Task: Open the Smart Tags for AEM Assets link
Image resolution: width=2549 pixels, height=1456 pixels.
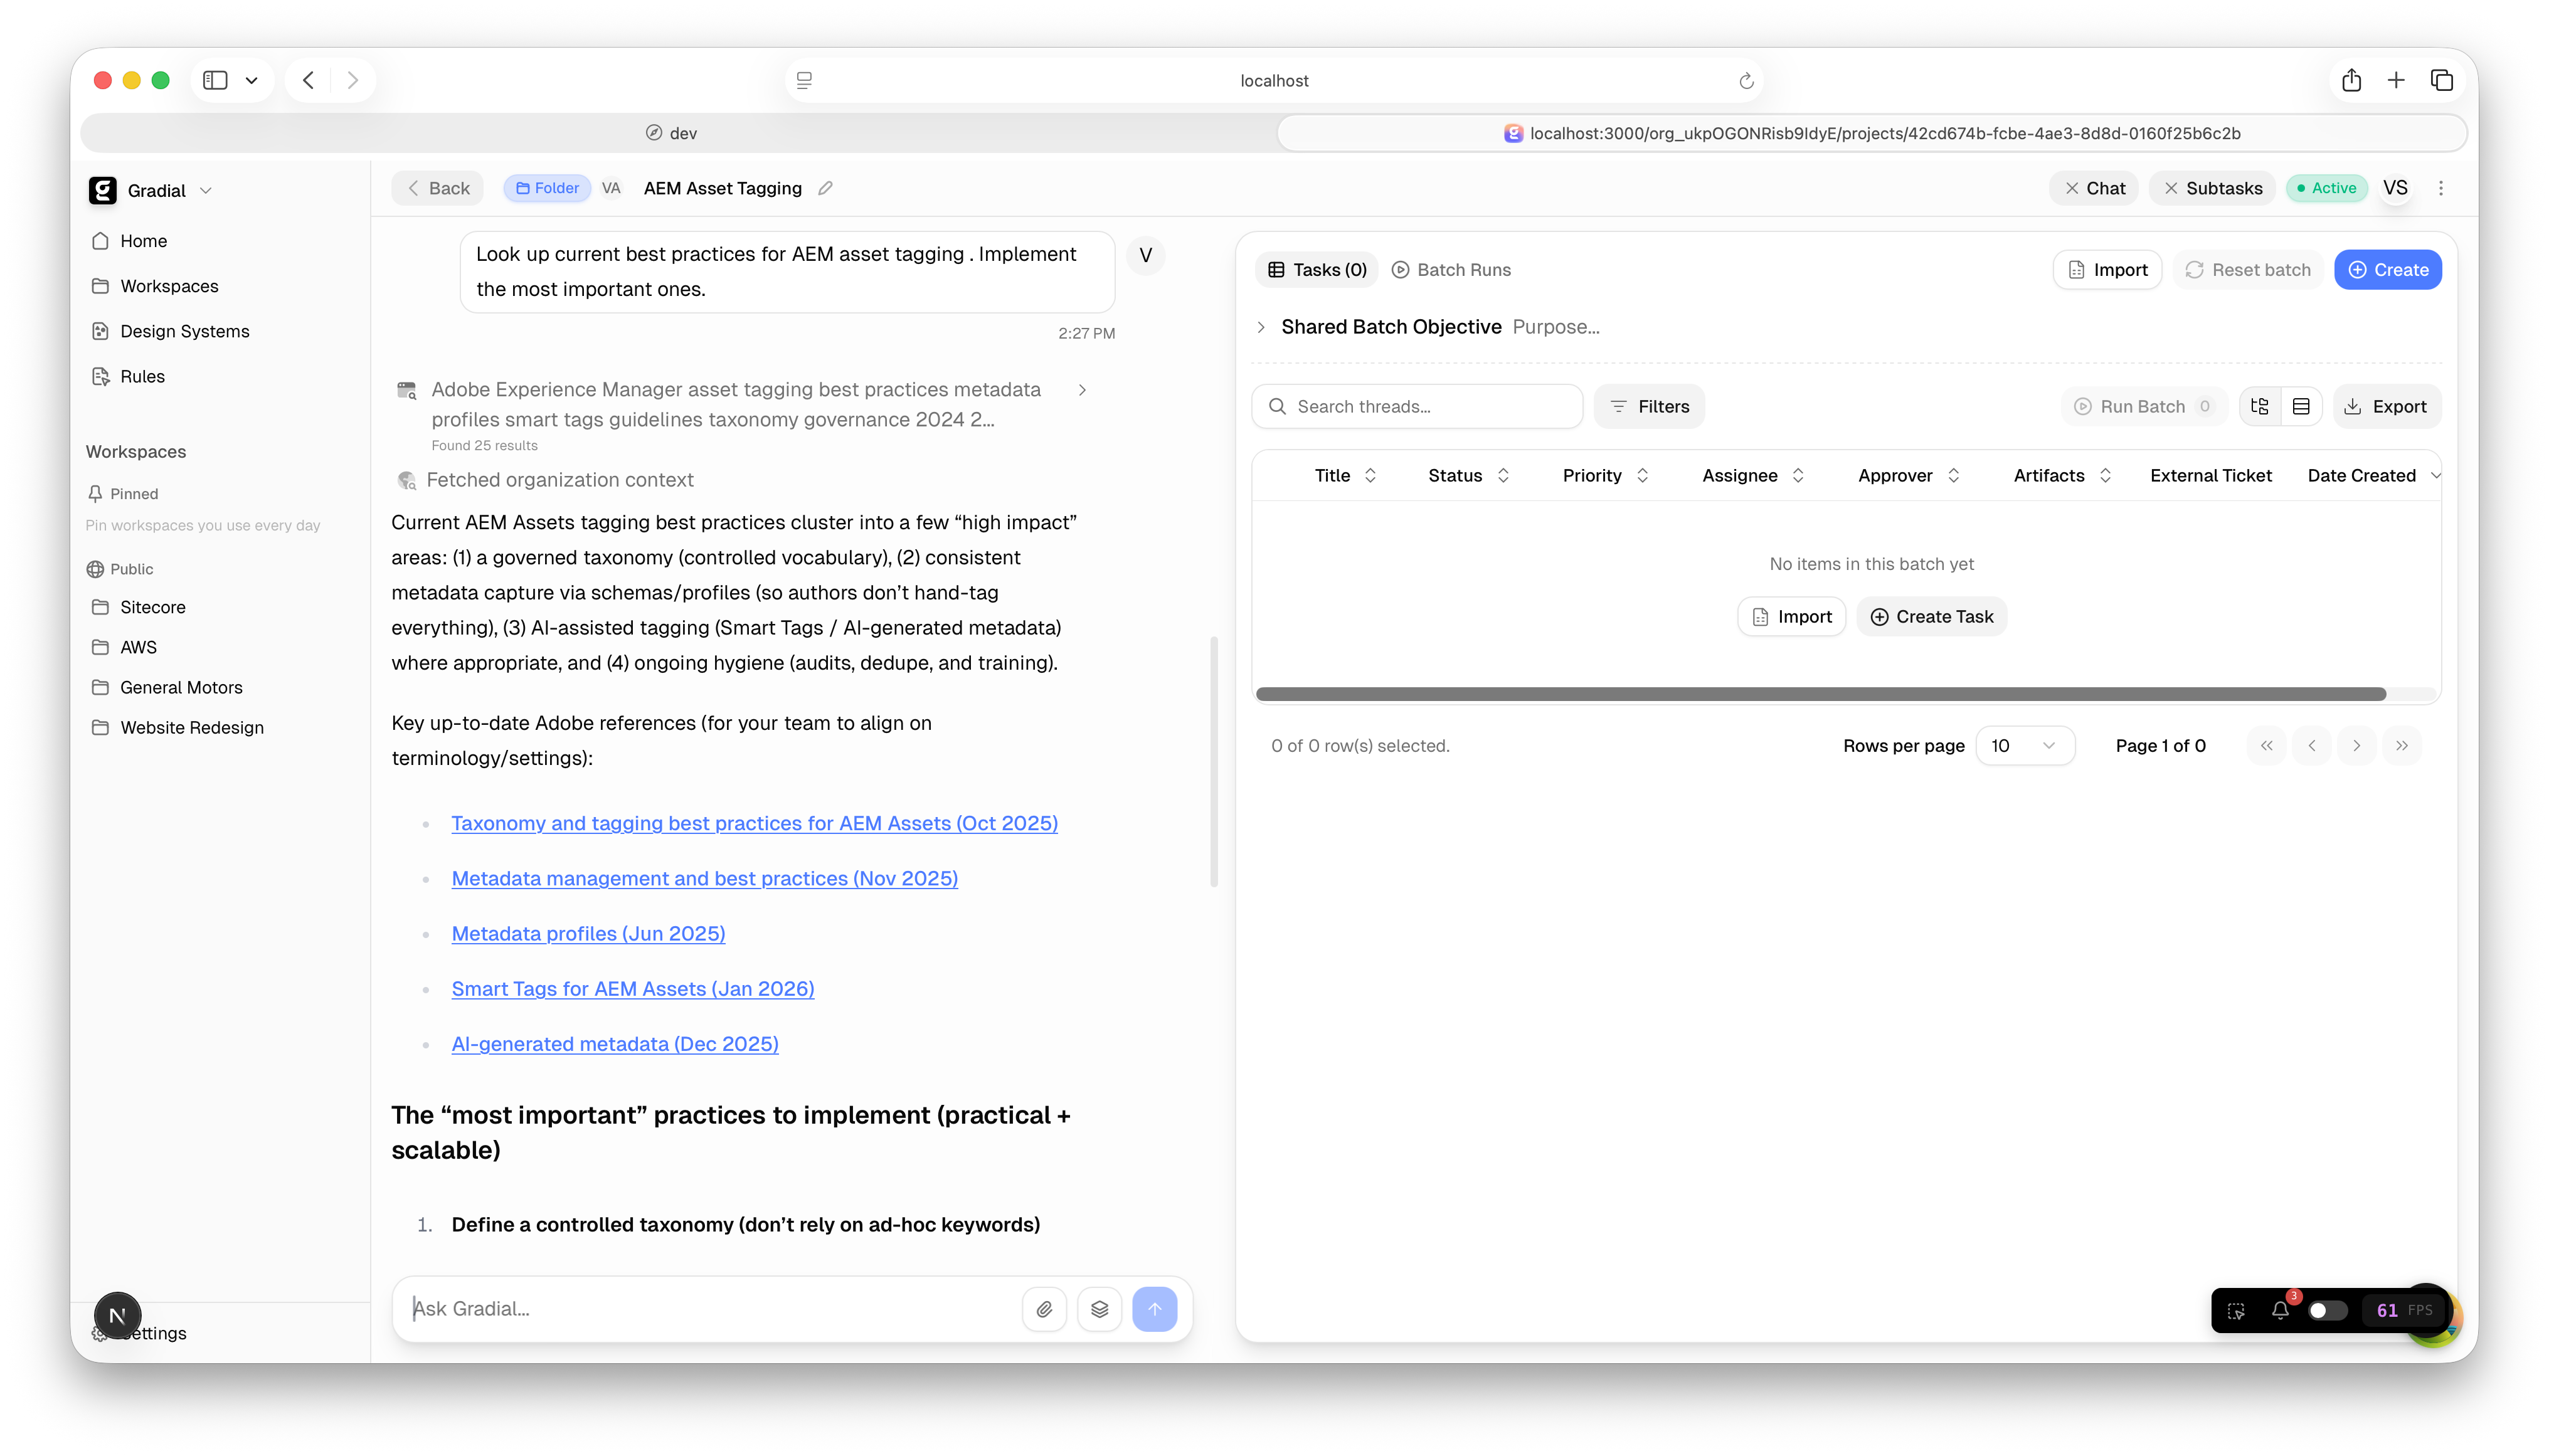Action: tap(632, 988)
